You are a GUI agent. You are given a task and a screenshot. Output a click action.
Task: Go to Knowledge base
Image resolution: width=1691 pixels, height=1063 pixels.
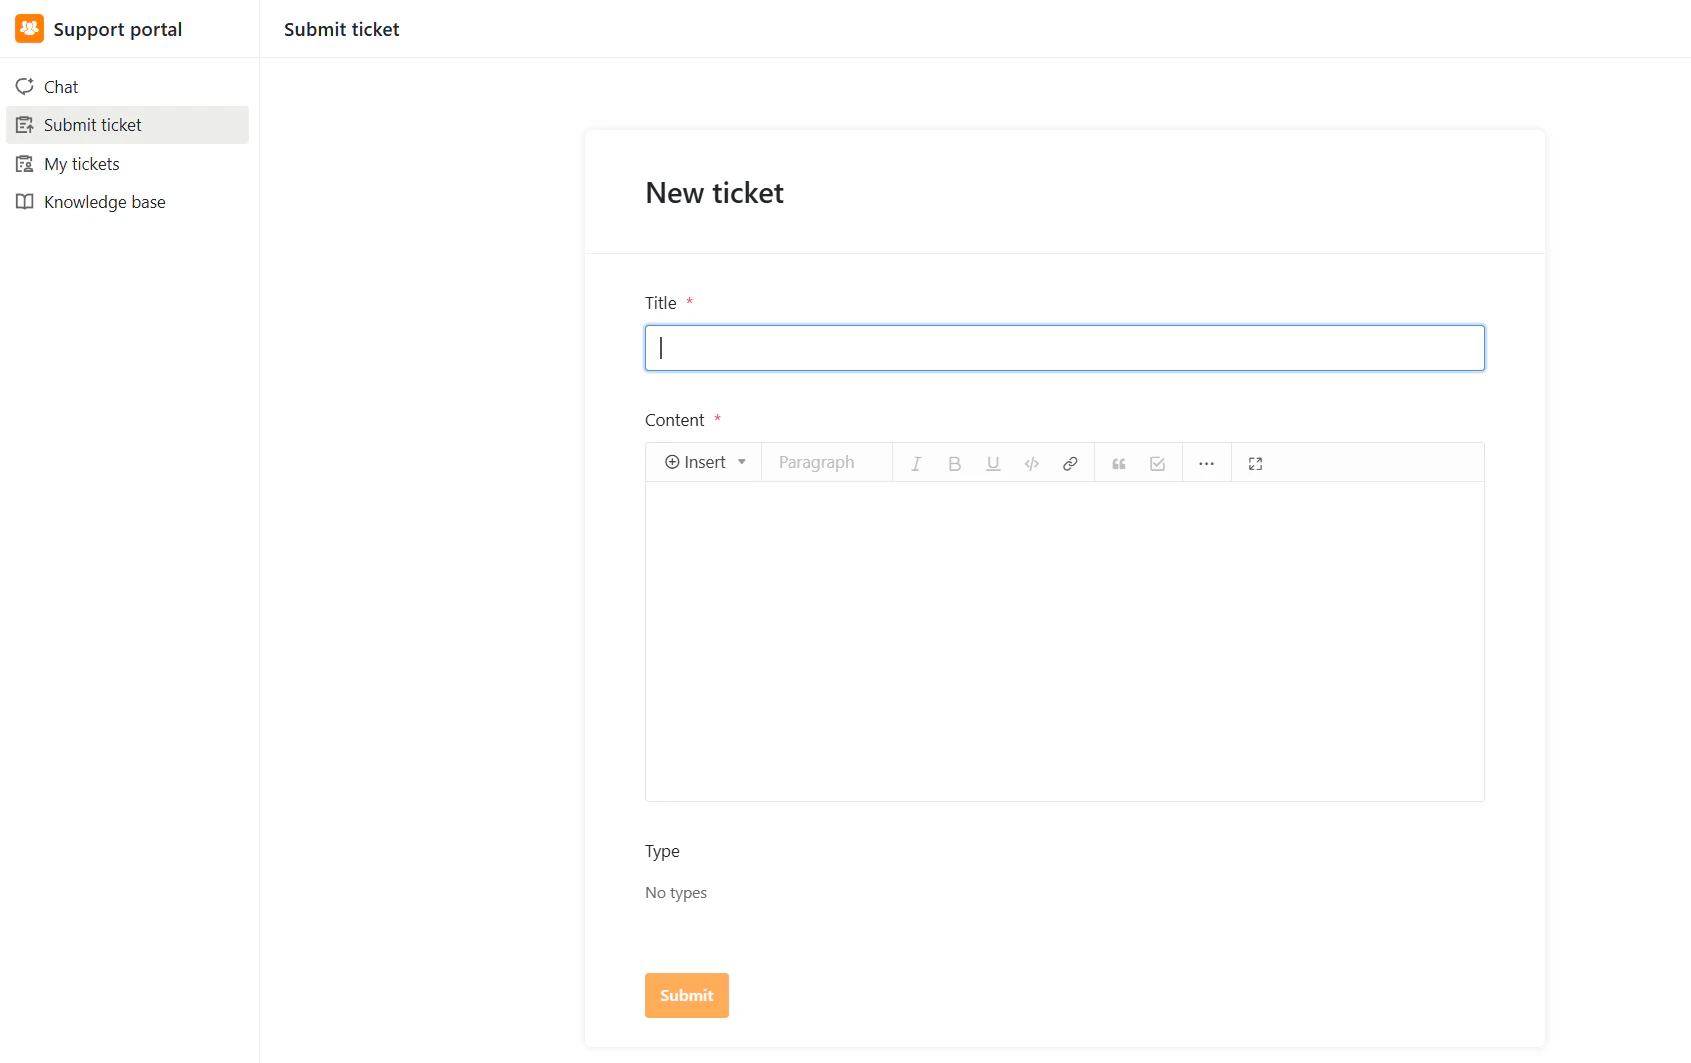[127, 202]
